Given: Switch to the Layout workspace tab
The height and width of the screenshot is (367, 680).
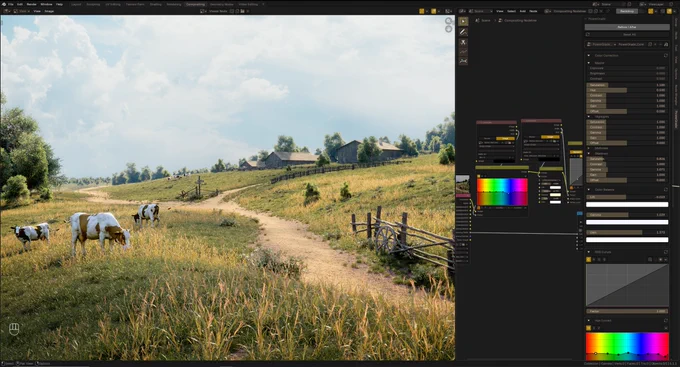Looking at the screenshot, I should click(x=76, y=4).
